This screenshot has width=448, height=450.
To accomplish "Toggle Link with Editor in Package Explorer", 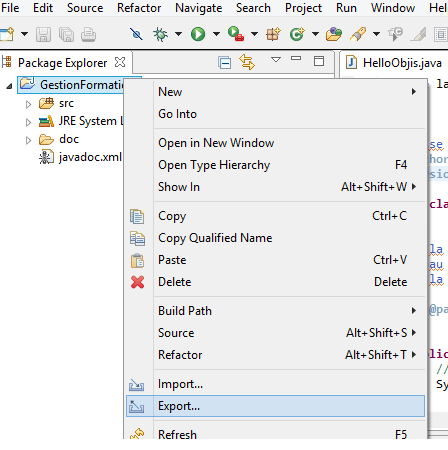I will [x=247, y=62].
